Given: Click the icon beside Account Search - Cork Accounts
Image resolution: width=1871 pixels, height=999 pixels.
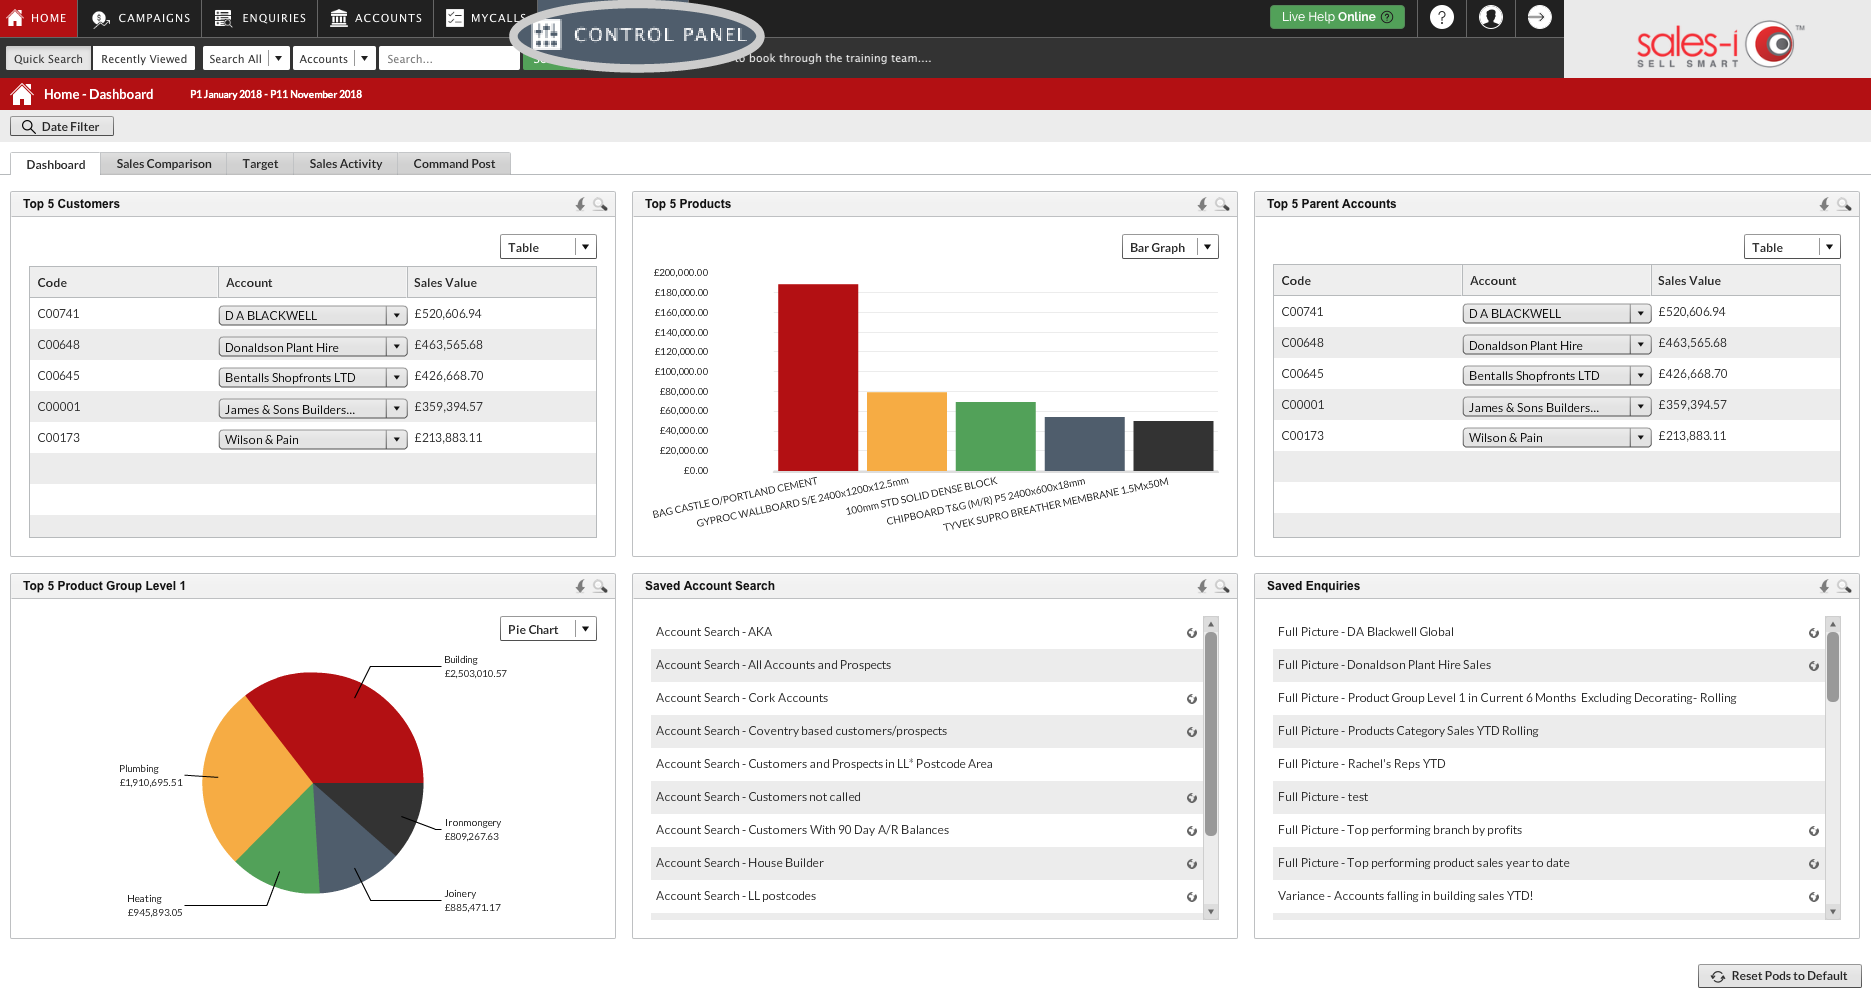Looking at the screenshot, I should [1192, 699].
